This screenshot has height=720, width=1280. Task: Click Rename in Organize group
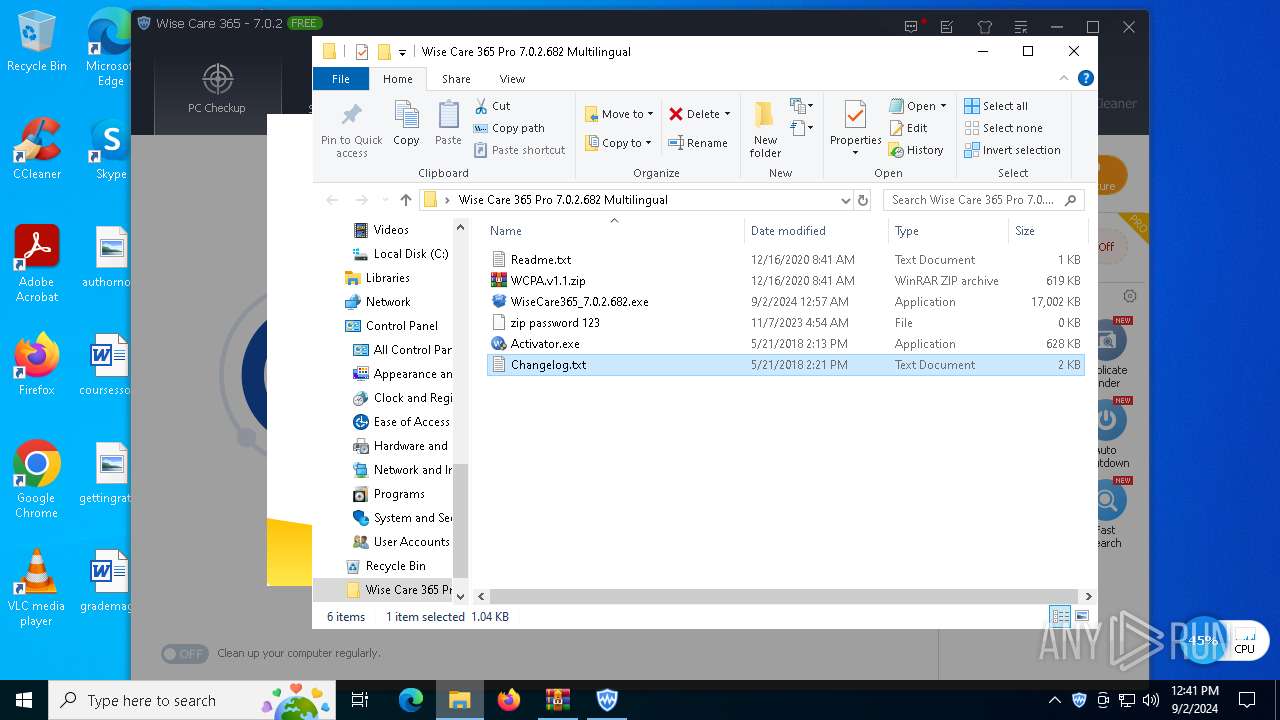tap(698, 143)
